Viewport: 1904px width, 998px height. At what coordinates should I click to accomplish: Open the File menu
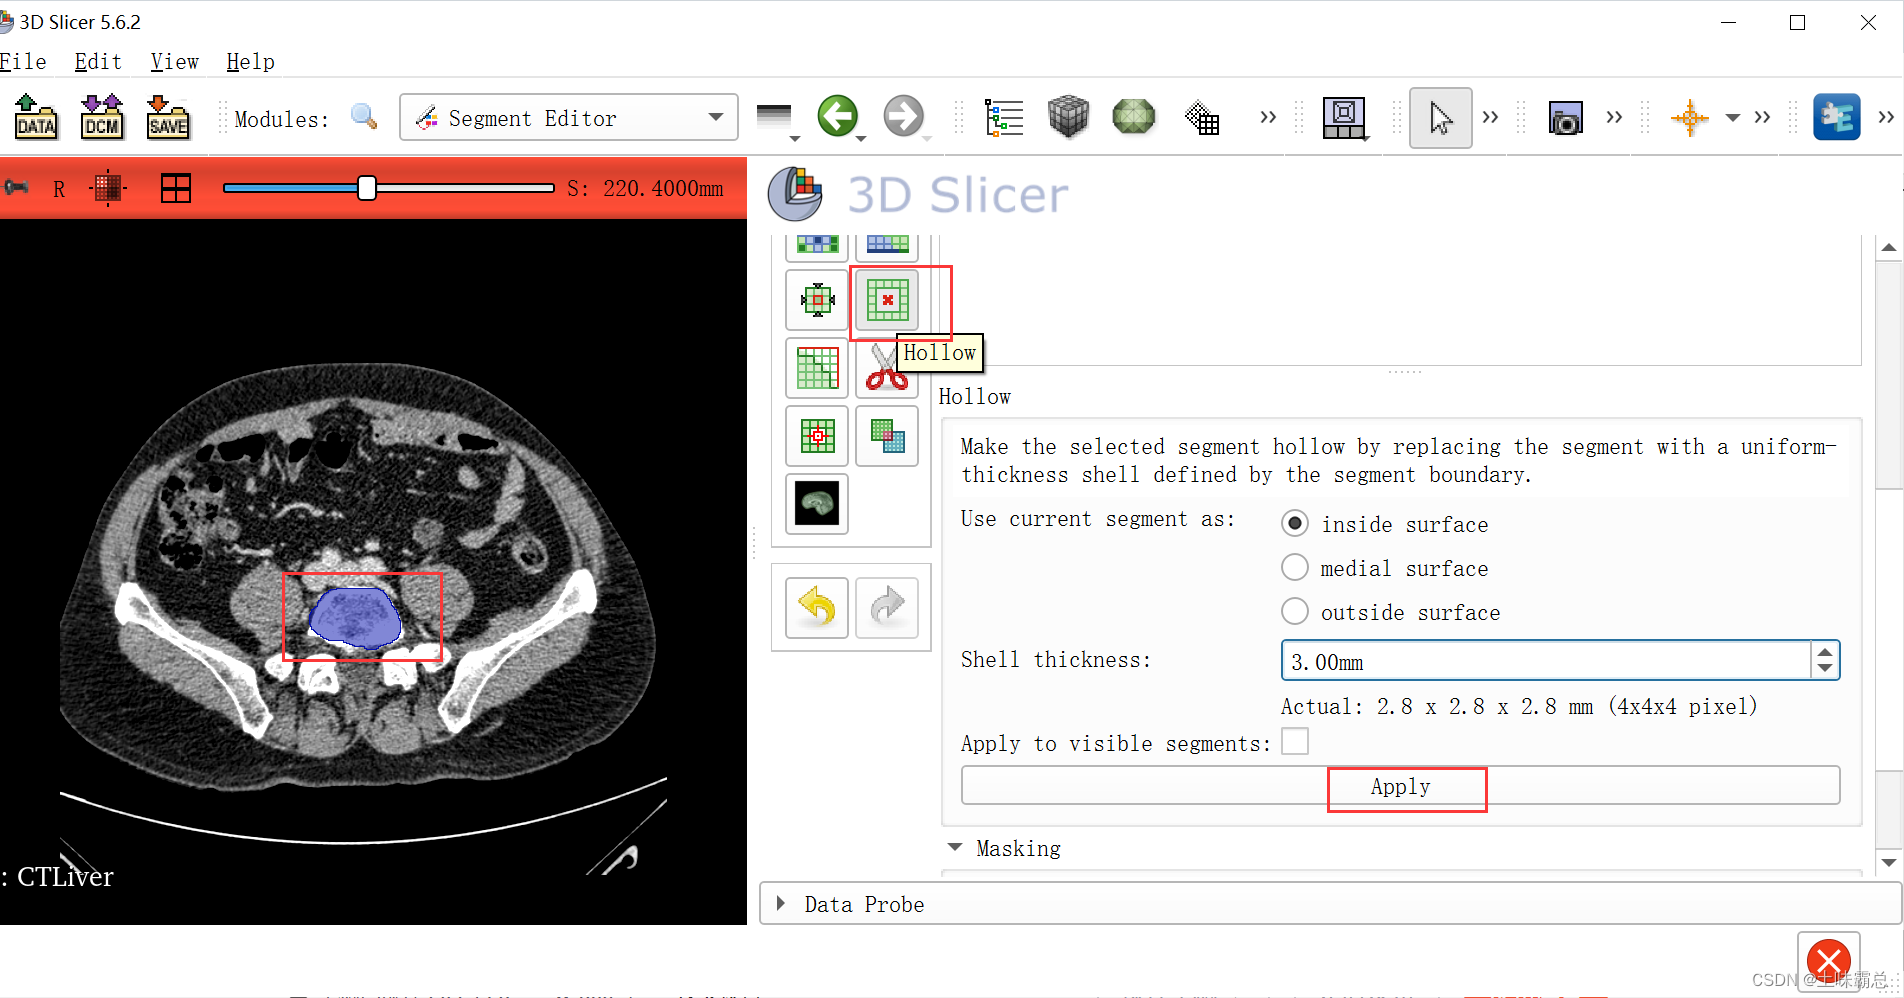pyautogui.click(x=23, y=62)
